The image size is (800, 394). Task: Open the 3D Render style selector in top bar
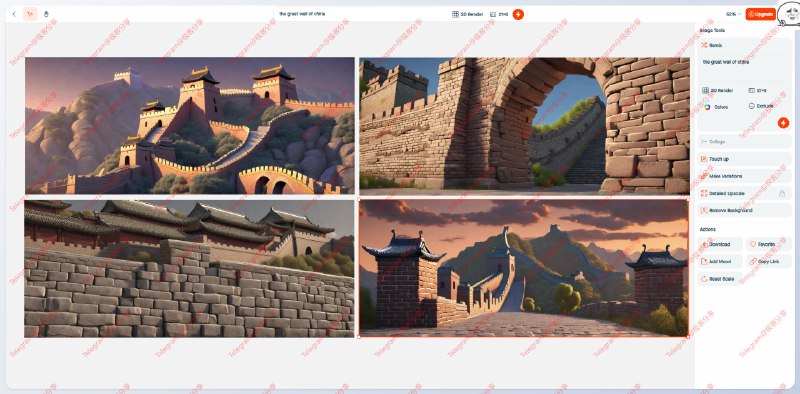(x=467, y=14)
